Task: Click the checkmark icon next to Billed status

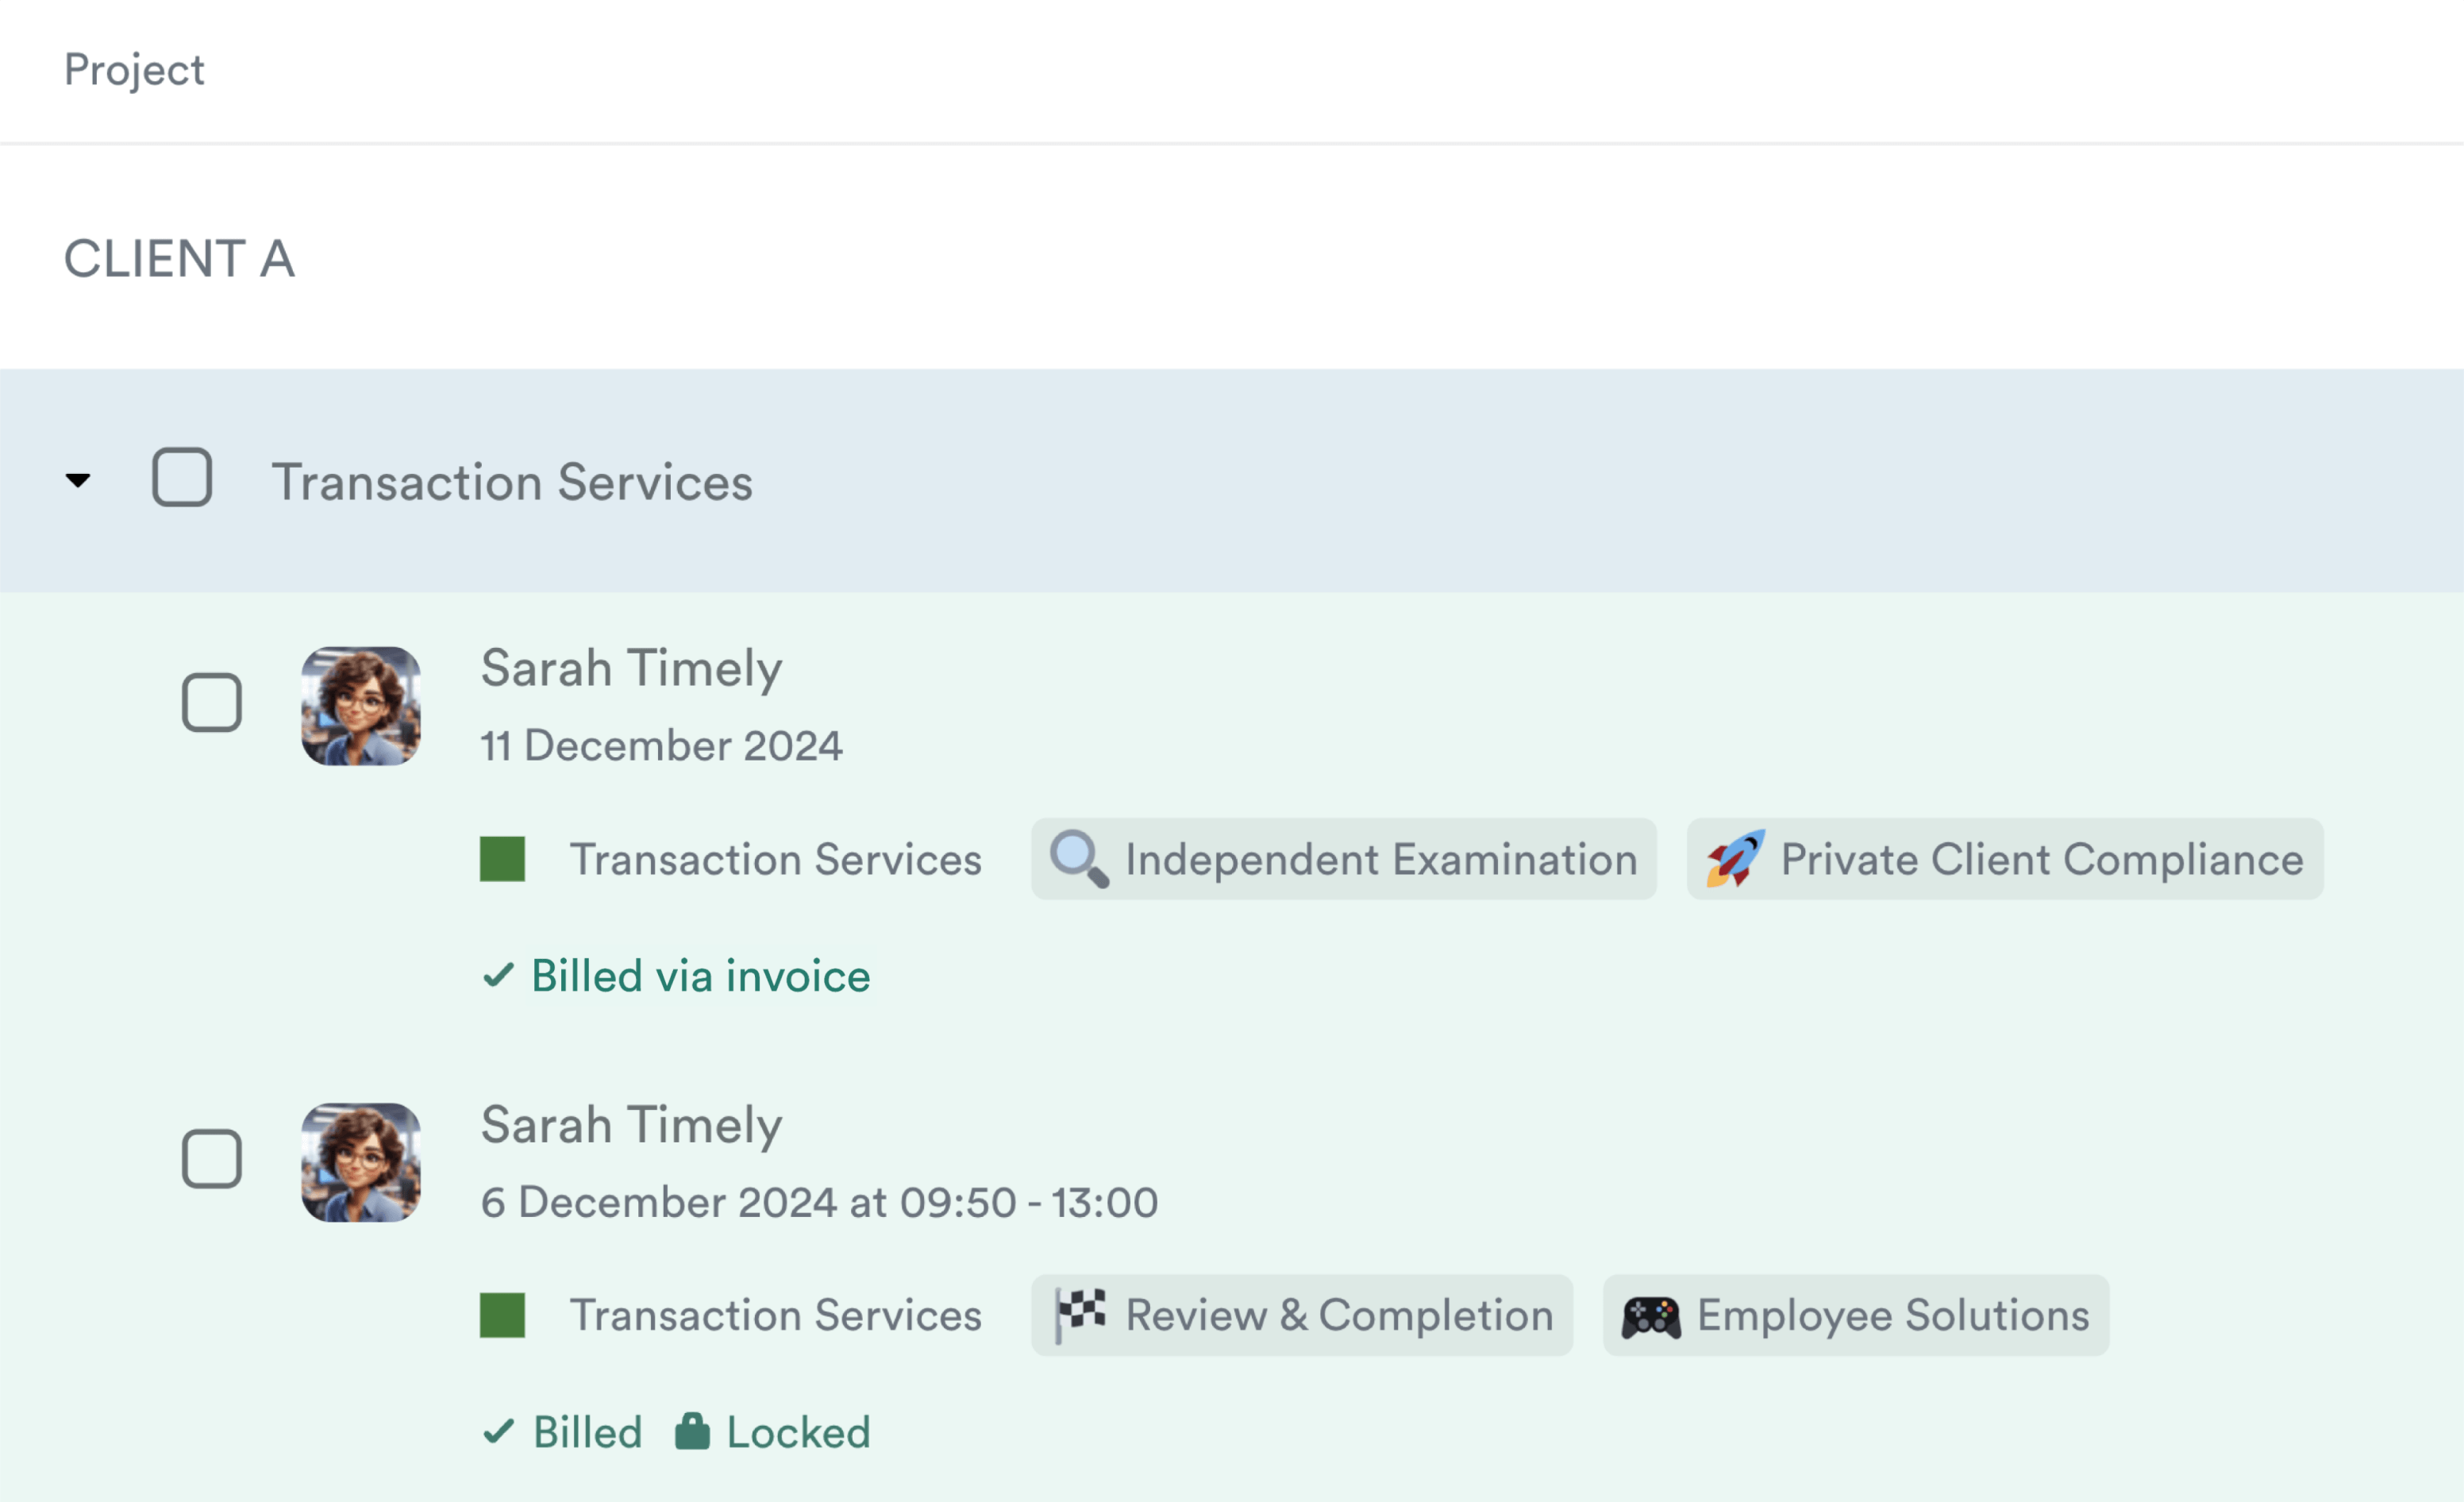Action: (498, 1431)
